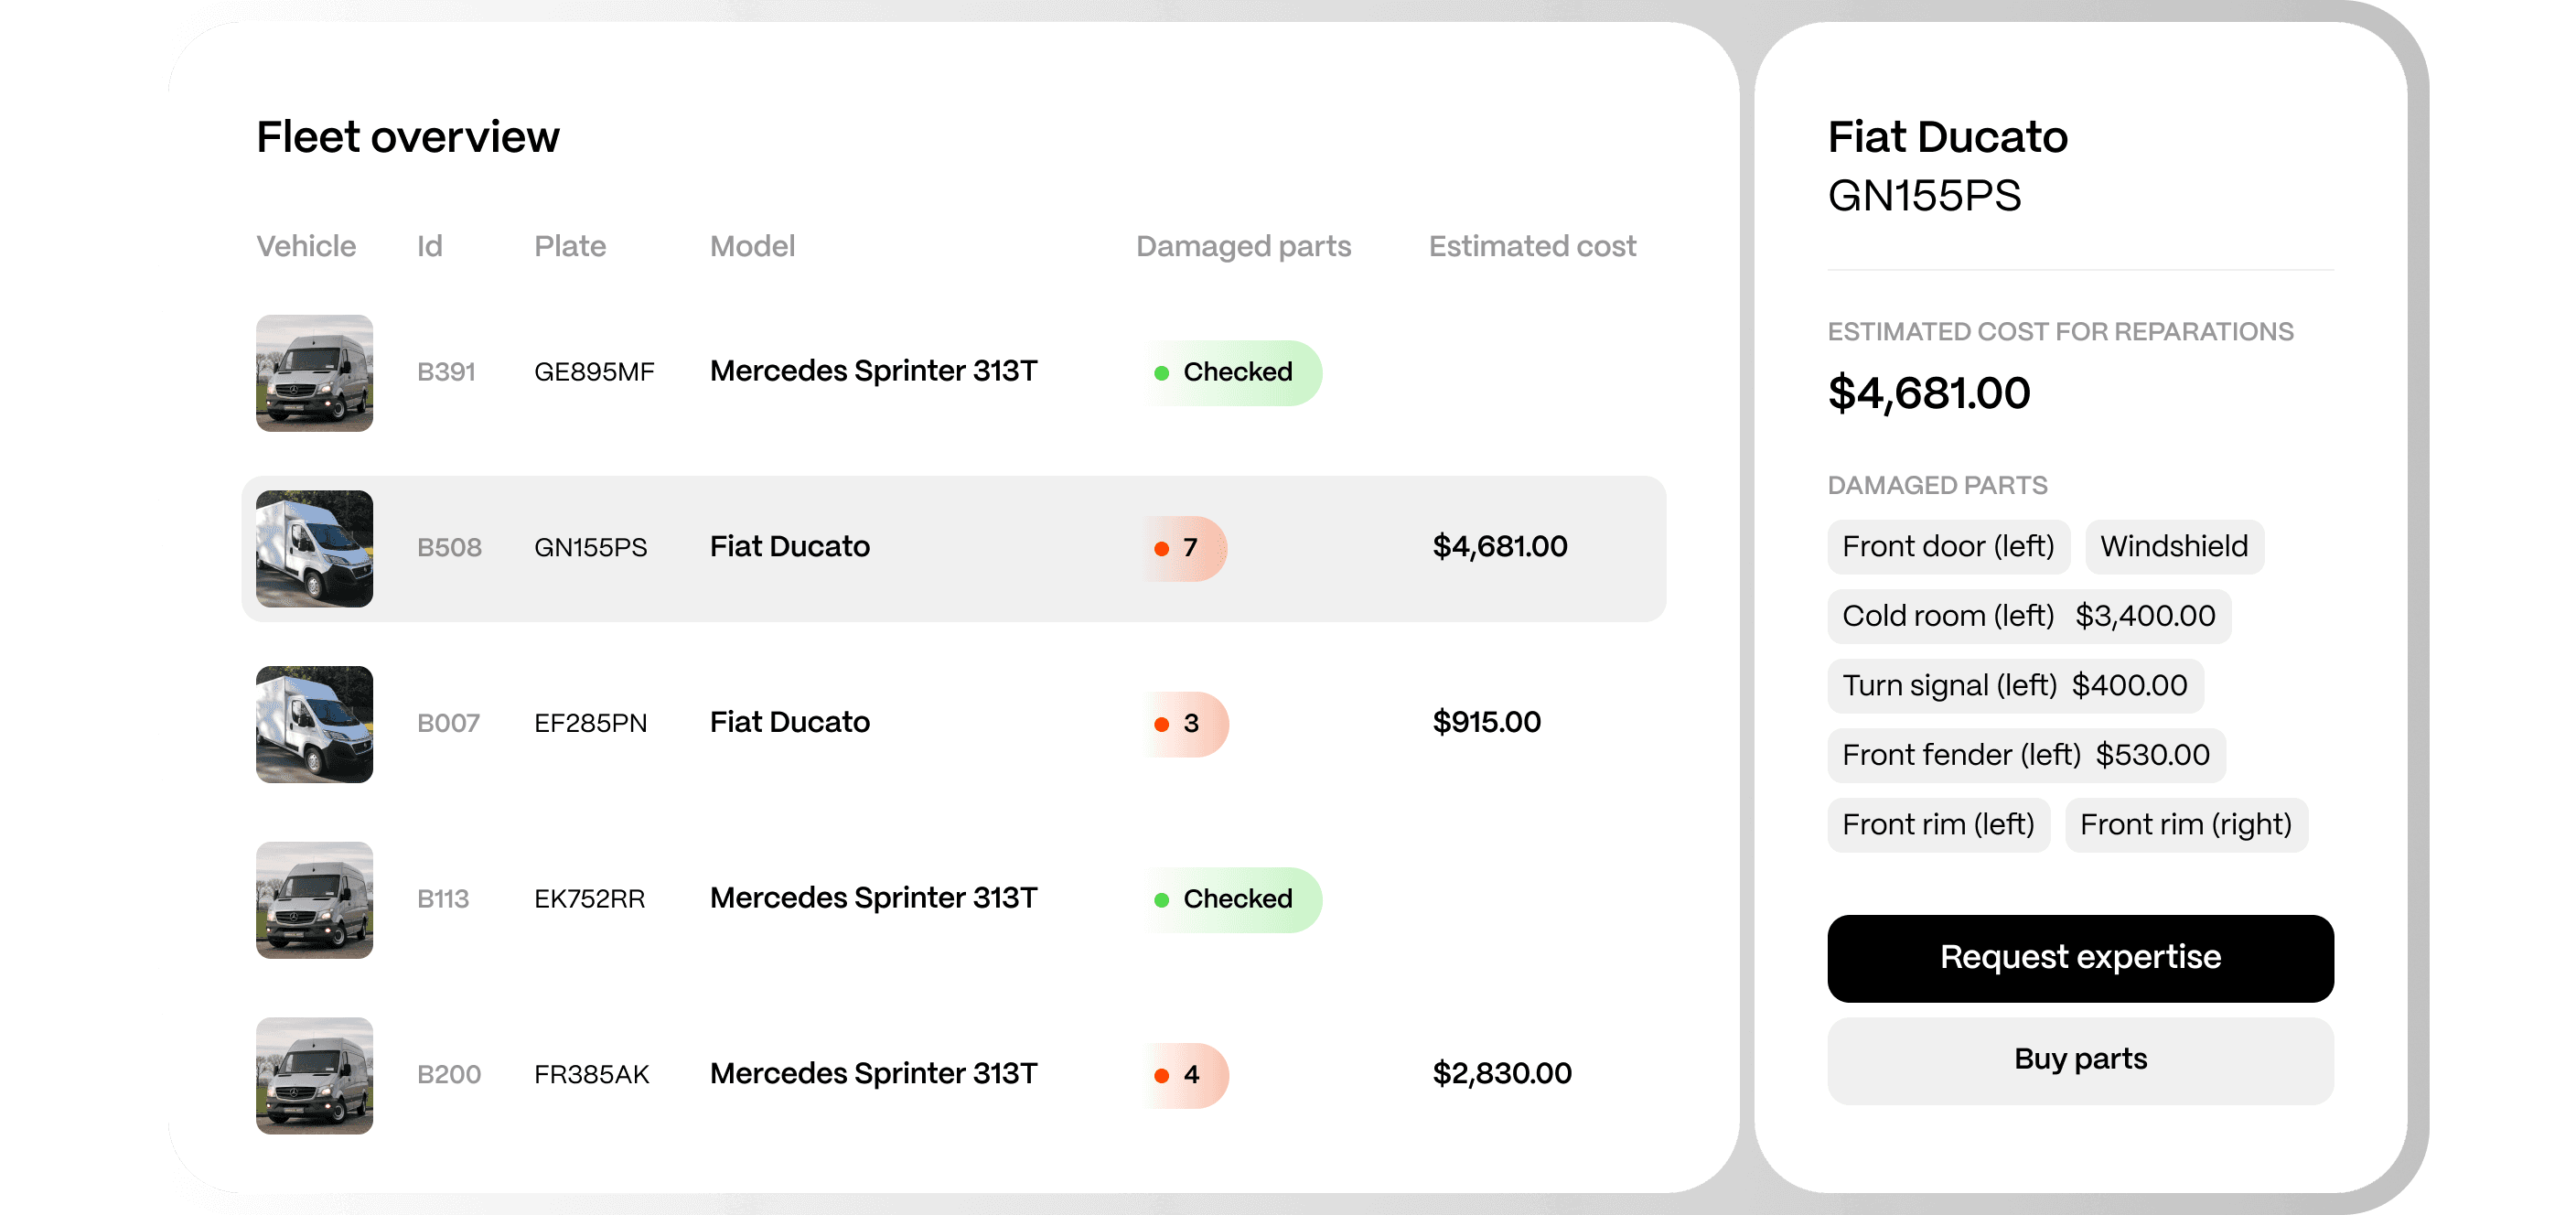Click the B007 Fiat Ducato vehicle image
The image size is (2576, 1215).
click(314, 724)
